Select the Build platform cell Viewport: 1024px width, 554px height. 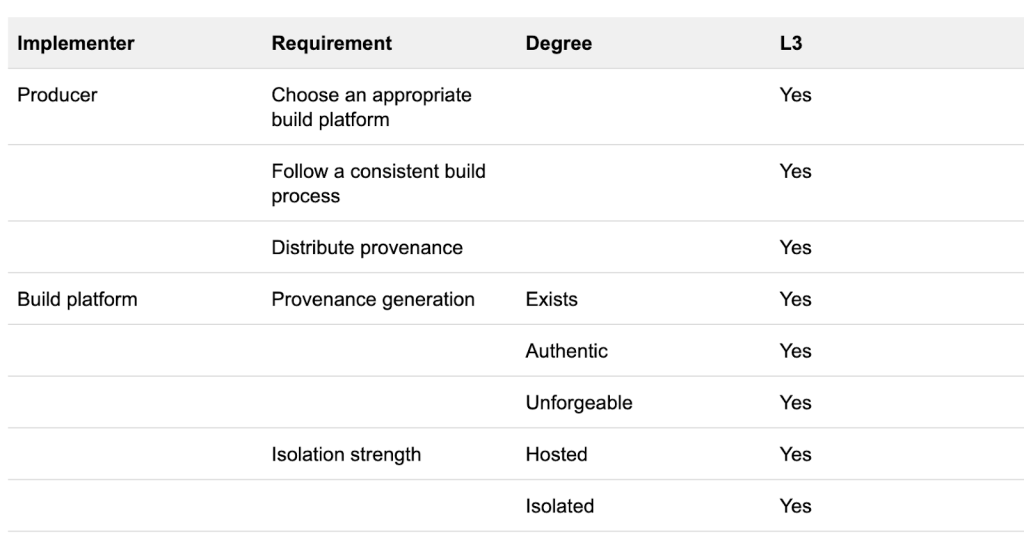point(77,299)
